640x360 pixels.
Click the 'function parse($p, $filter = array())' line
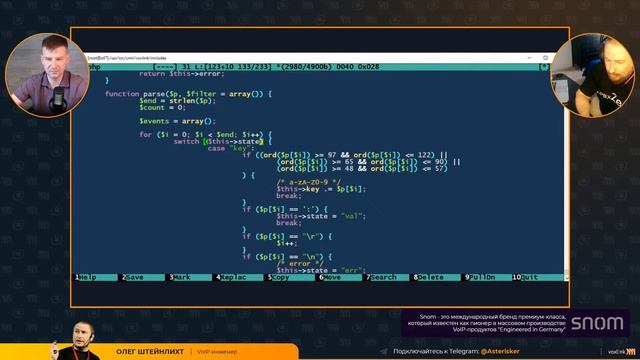tap(189, 94)
